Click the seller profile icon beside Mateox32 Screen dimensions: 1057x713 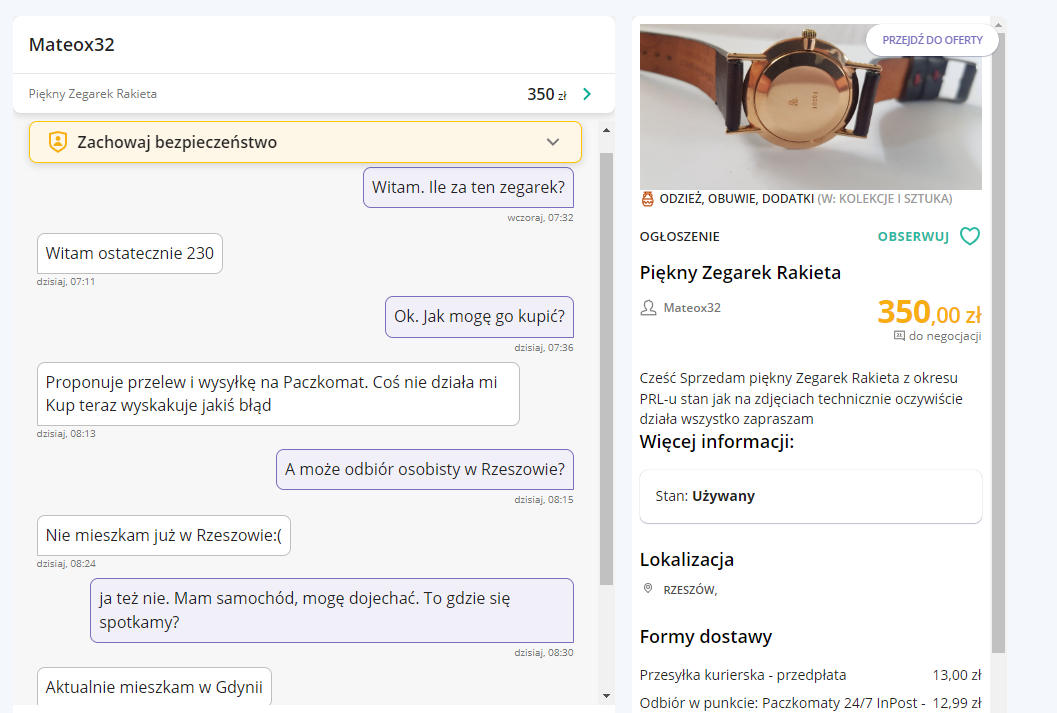pyautogui.click(x=648, y=308)
